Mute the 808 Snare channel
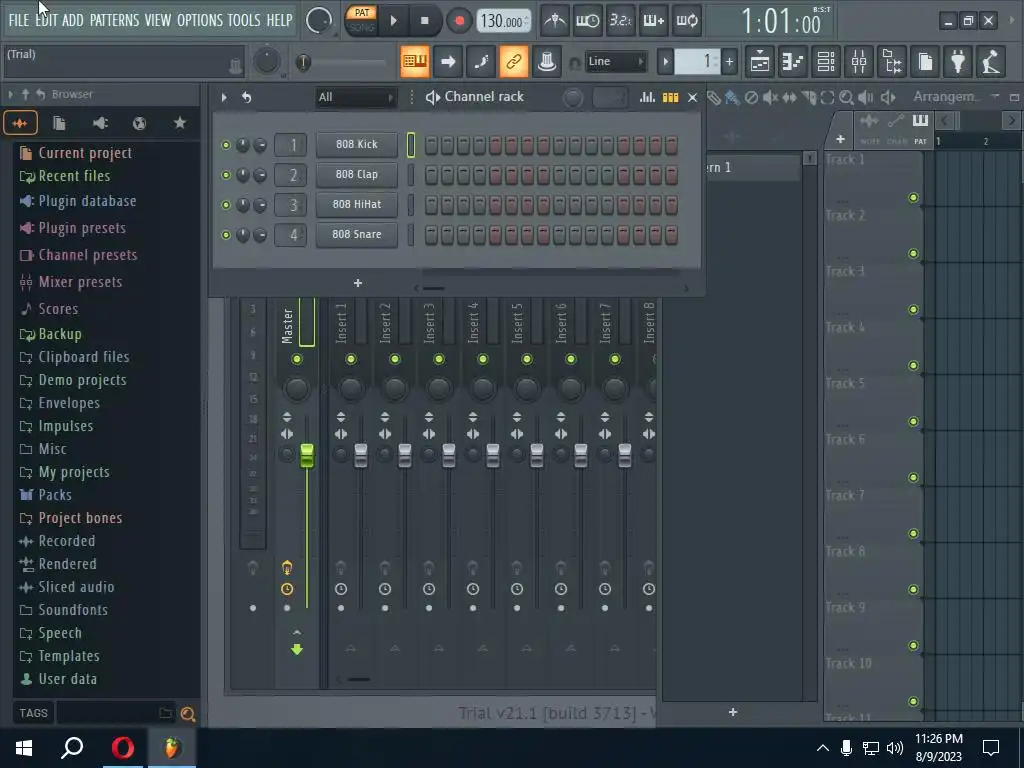Screen dimensions: 1024x768 226,235
